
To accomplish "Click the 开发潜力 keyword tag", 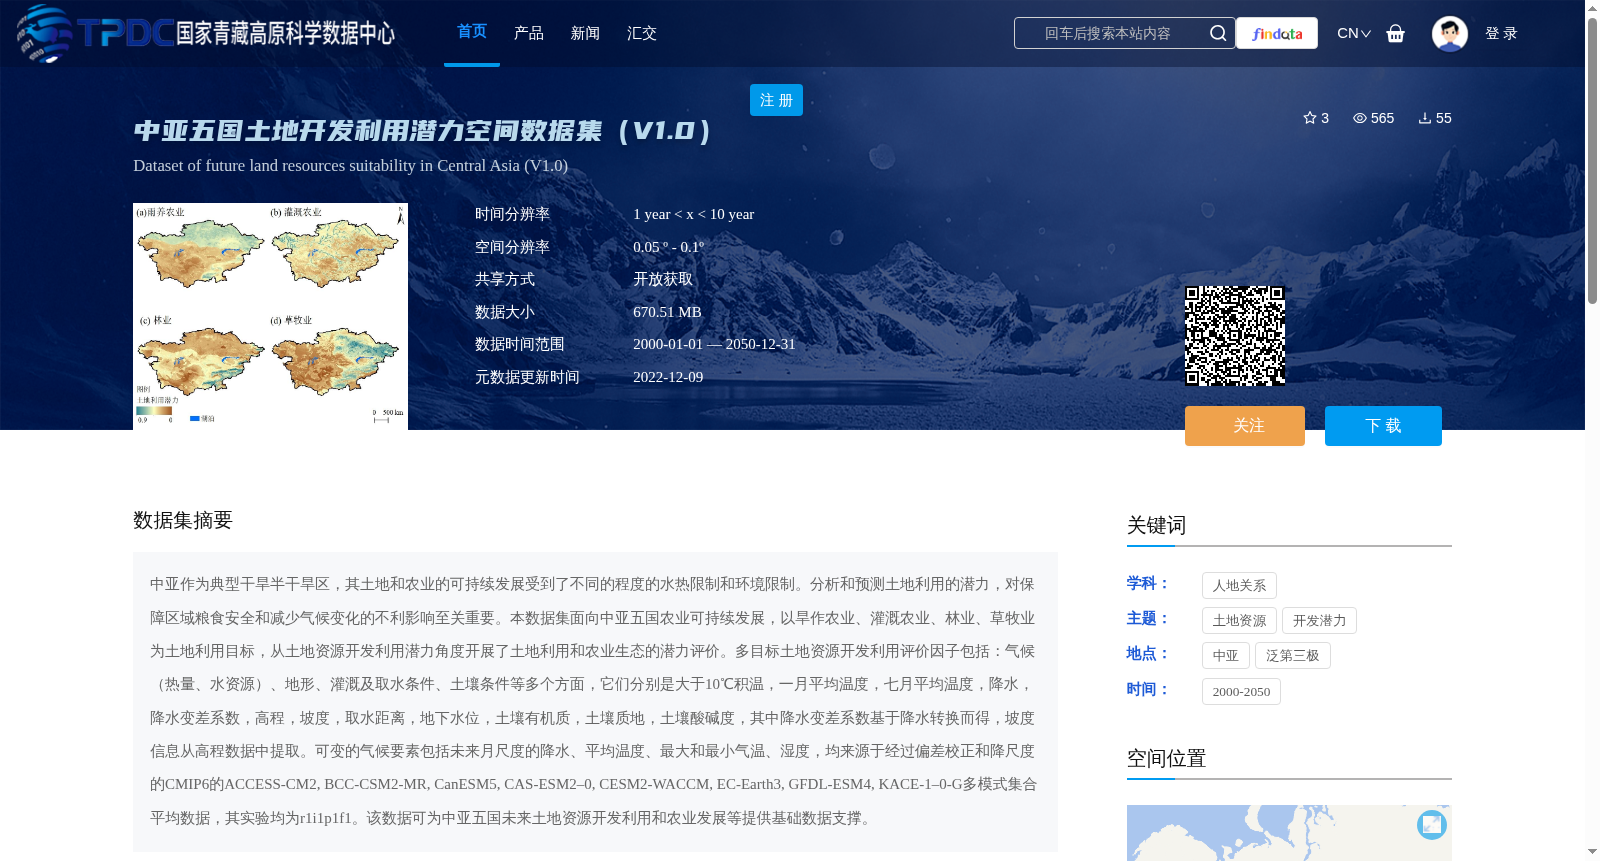I will click(x=1319, y=620).
